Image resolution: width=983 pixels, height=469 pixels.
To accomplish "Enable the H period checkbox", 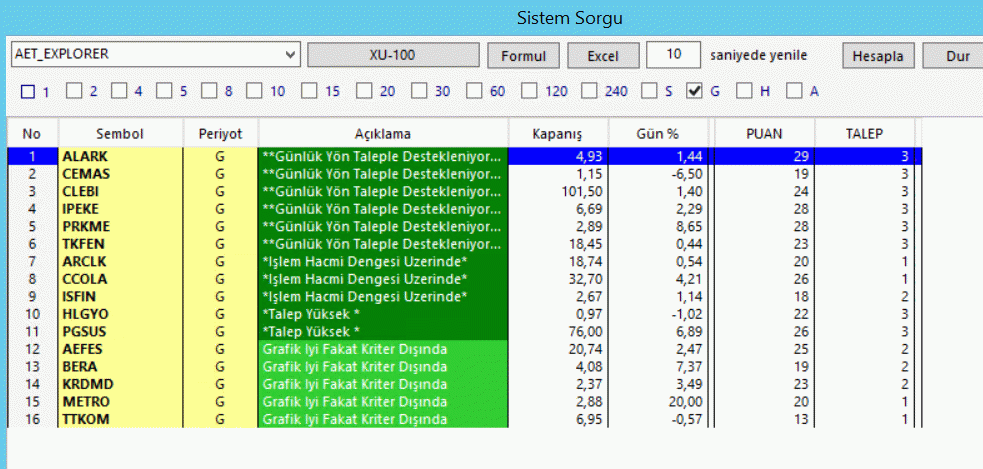I will coord(744,92).
